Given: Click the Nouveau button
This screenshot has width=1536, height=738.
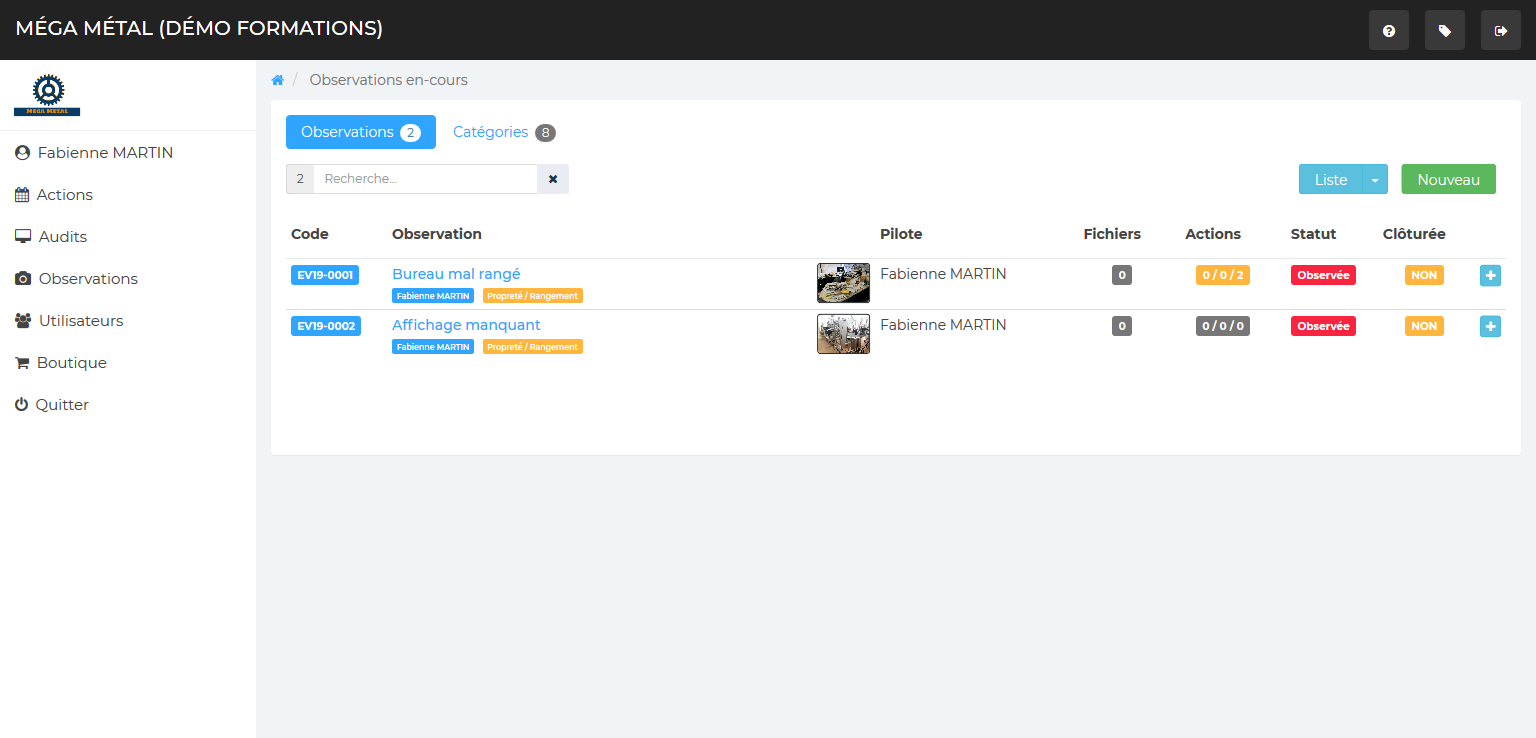Looking at the screenshot, I should pos(1448,179).
